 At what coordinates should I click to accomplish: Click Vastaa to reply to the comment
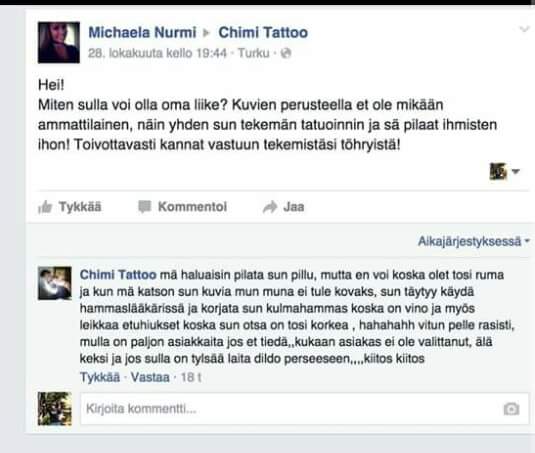[x=150, y=377]
